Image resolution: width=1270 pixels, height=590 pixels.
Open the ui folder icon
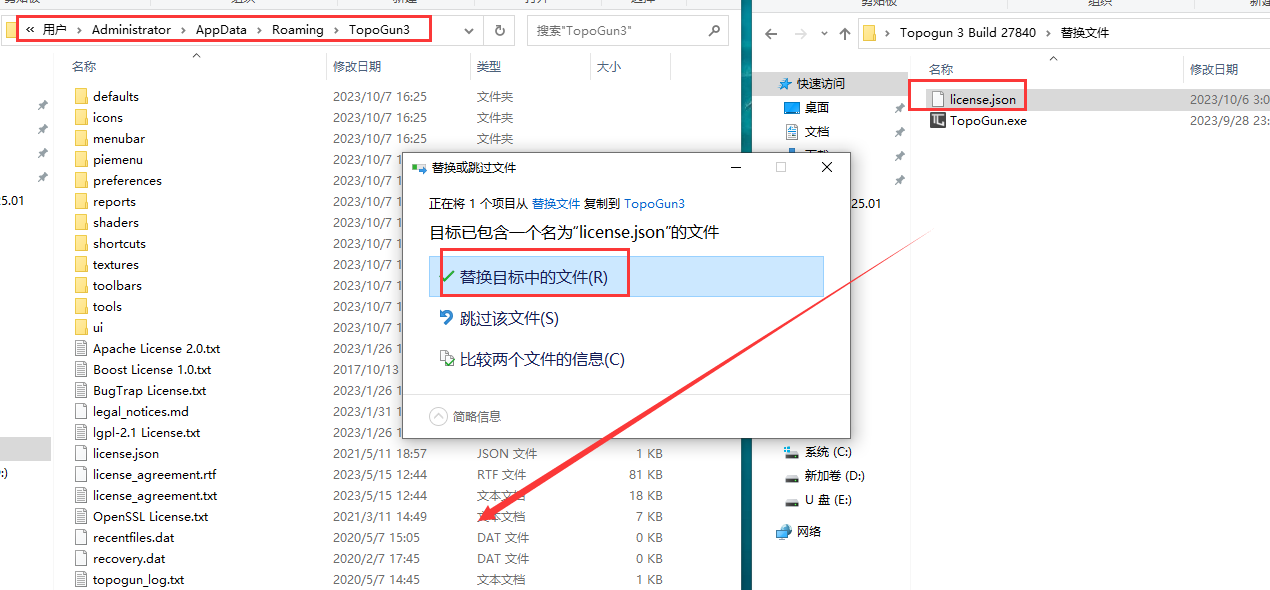tap(82, 327)
